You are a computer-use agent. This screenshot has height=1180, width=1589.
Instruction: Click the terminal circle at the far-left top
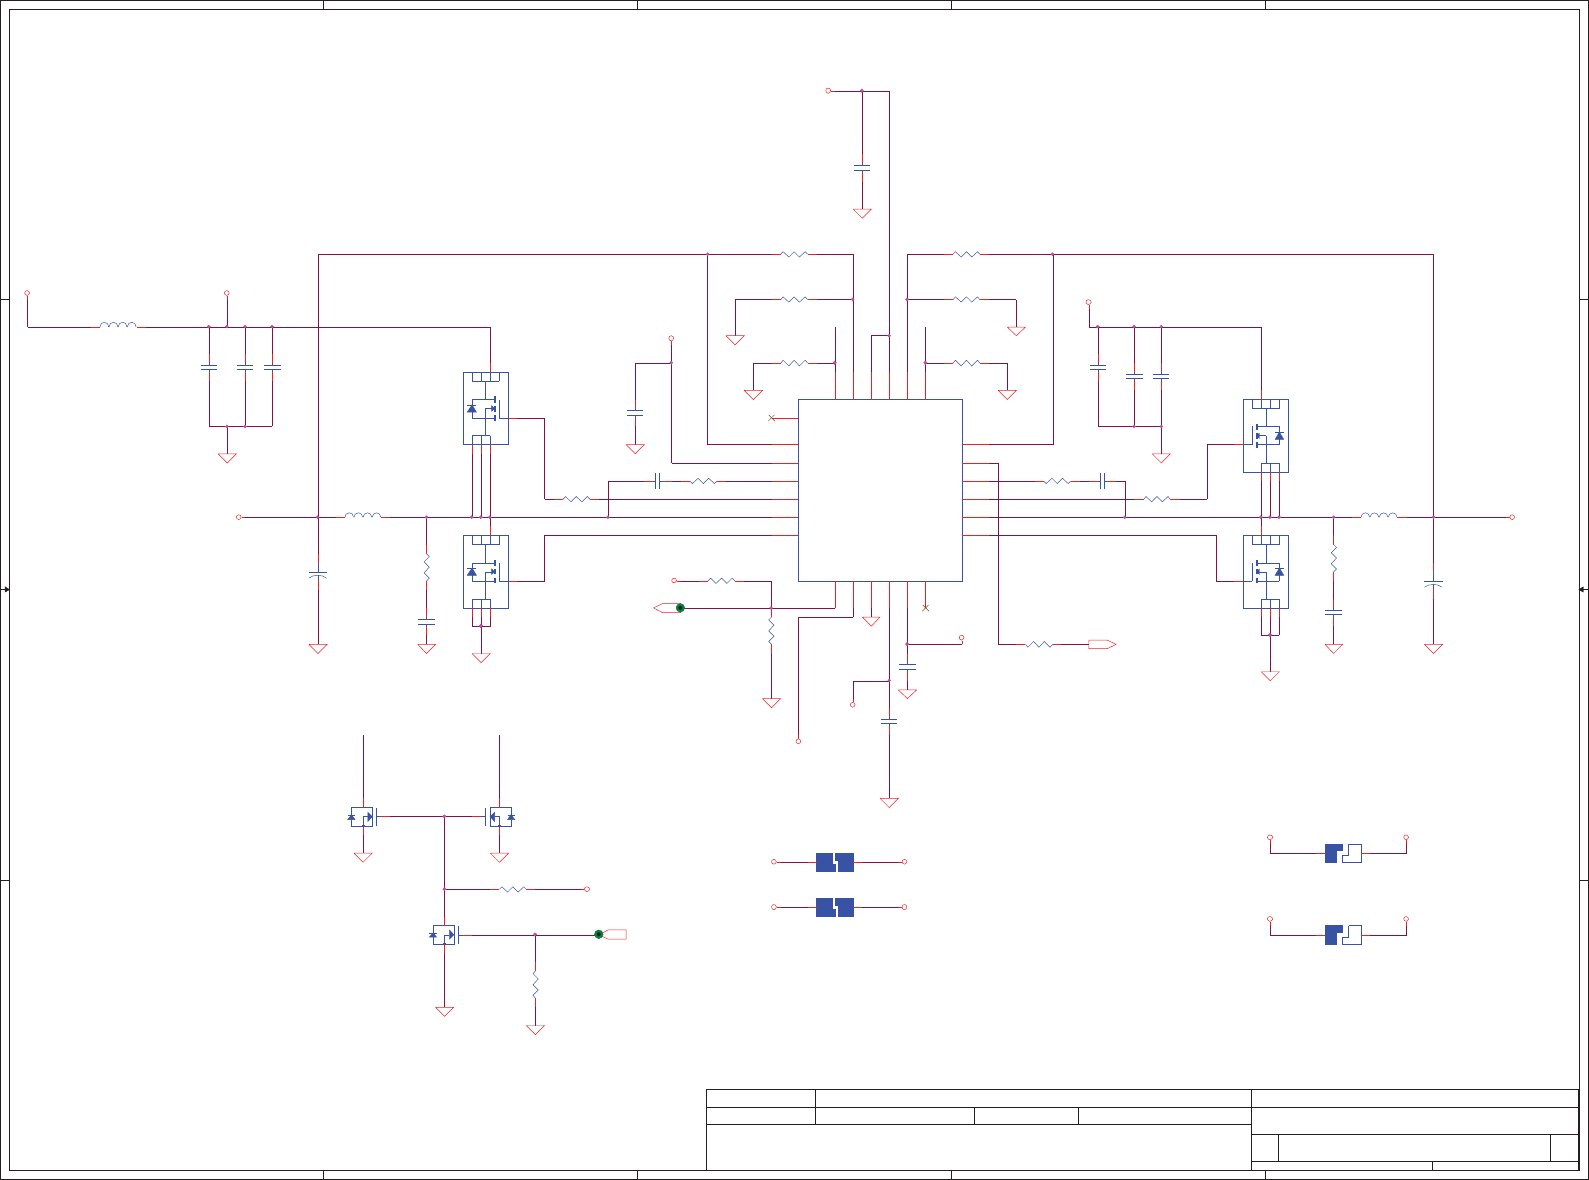pos(27,293)
